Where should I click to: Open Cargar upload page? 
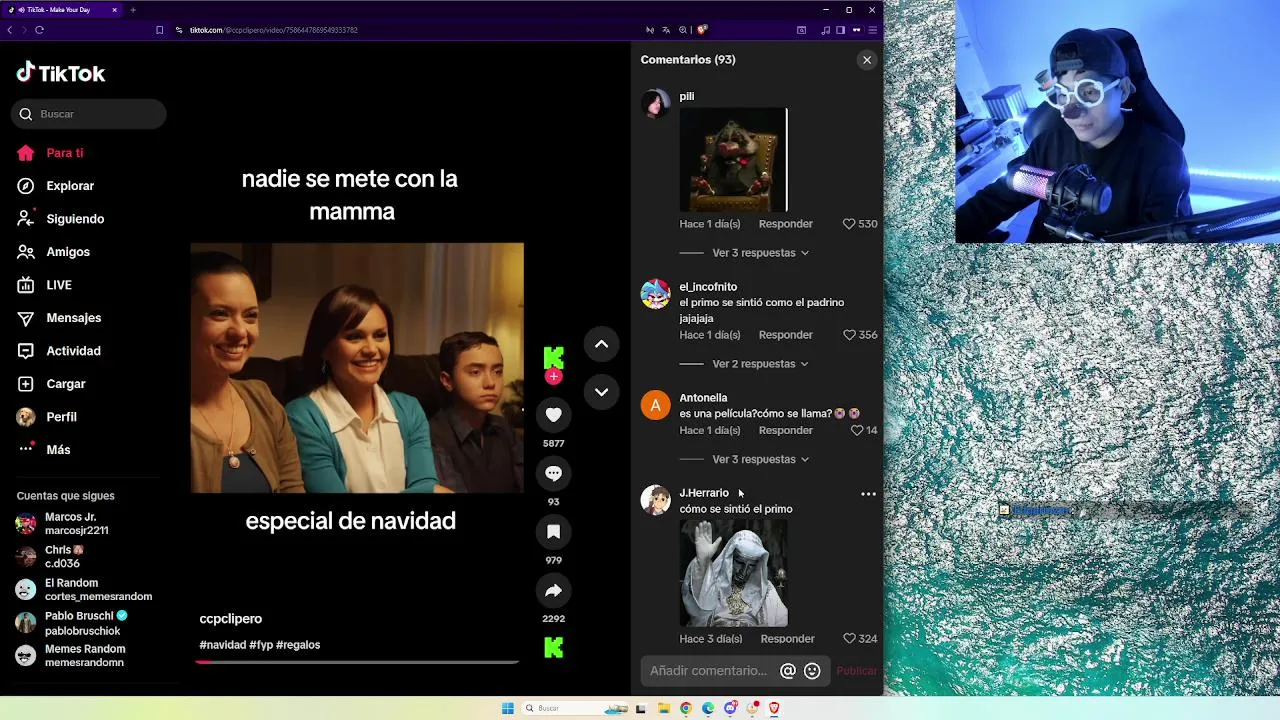point(66,384)
